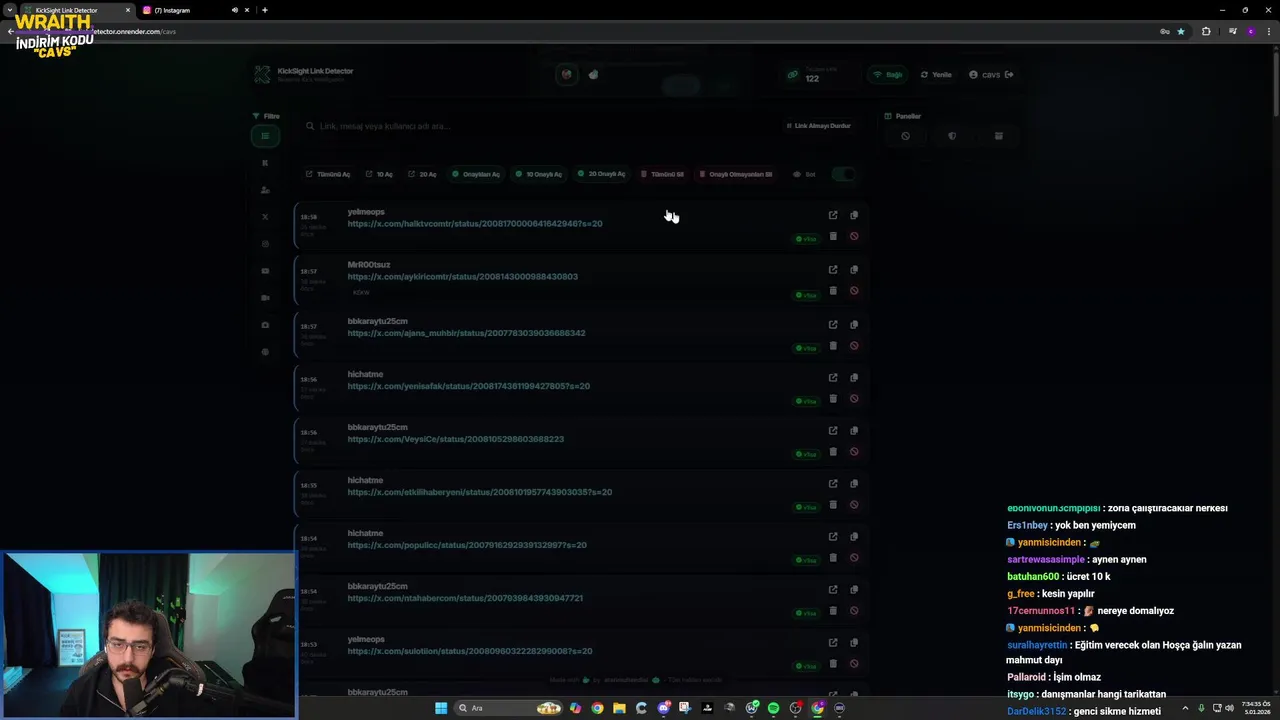Click the first round avatar in header

(x=567, y=75)
